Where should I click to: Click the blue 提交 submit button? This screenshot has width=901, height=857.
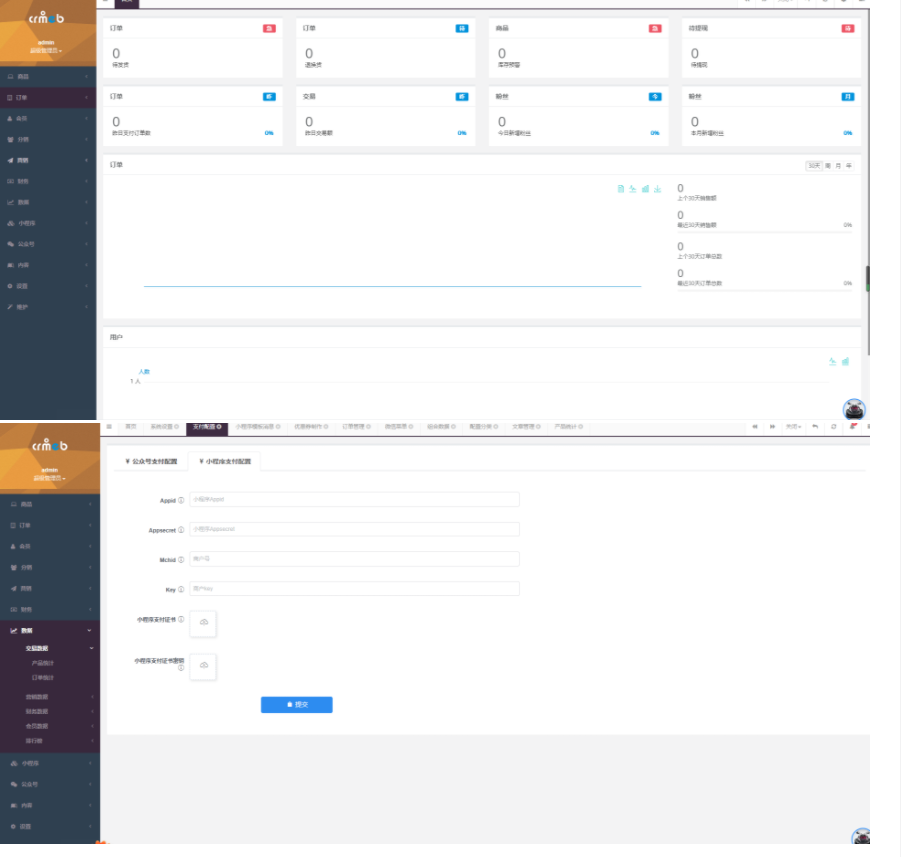click(297, 705)
